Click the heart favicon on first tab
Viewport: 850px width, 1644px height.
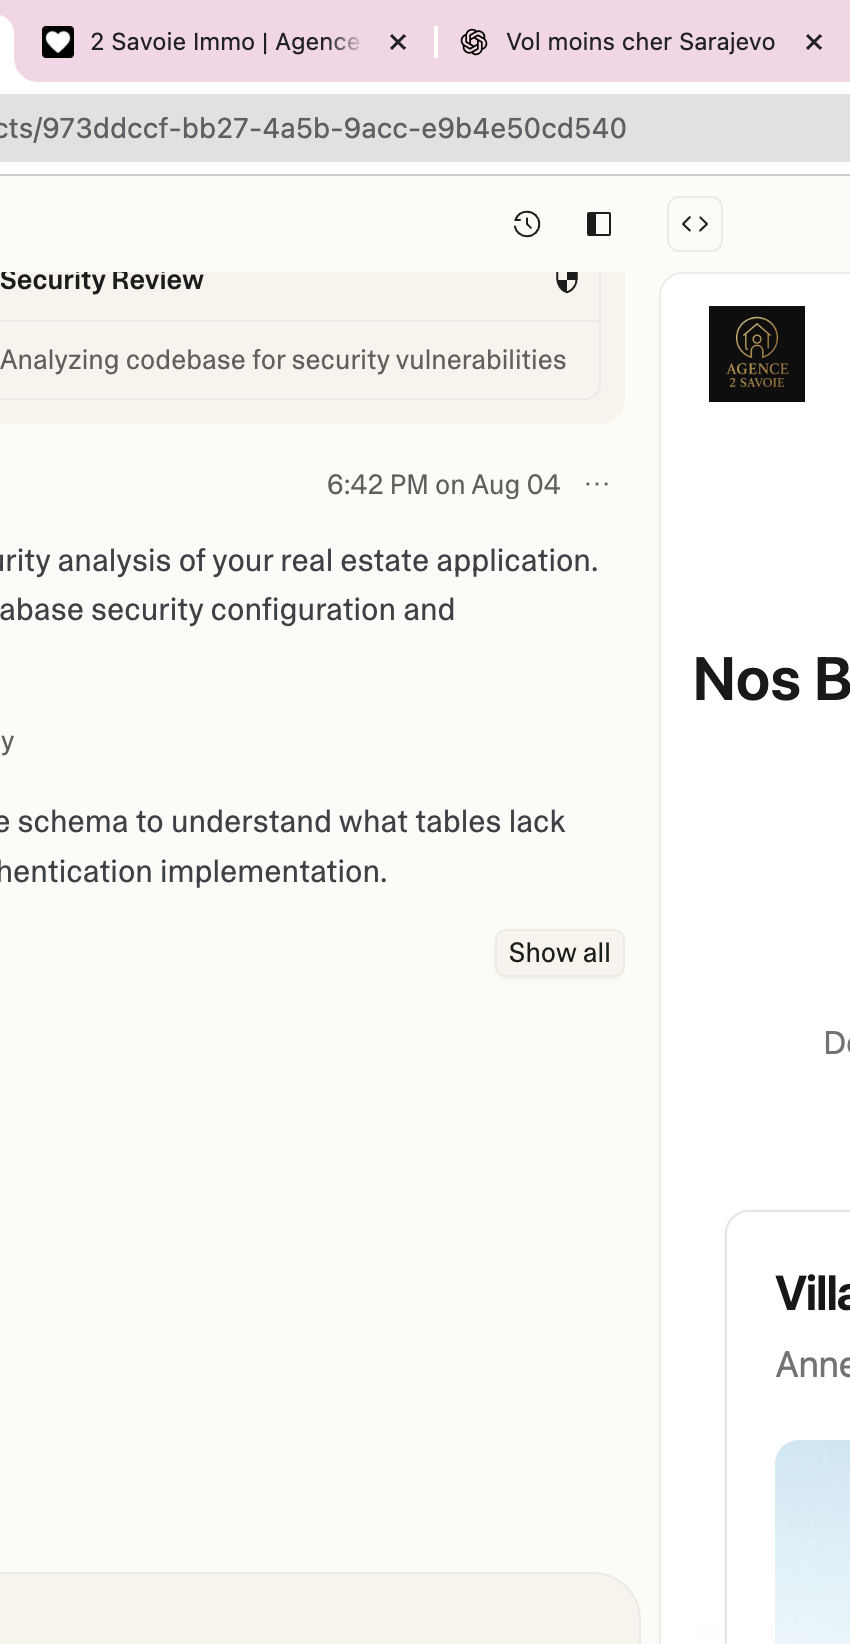(58, 42)
